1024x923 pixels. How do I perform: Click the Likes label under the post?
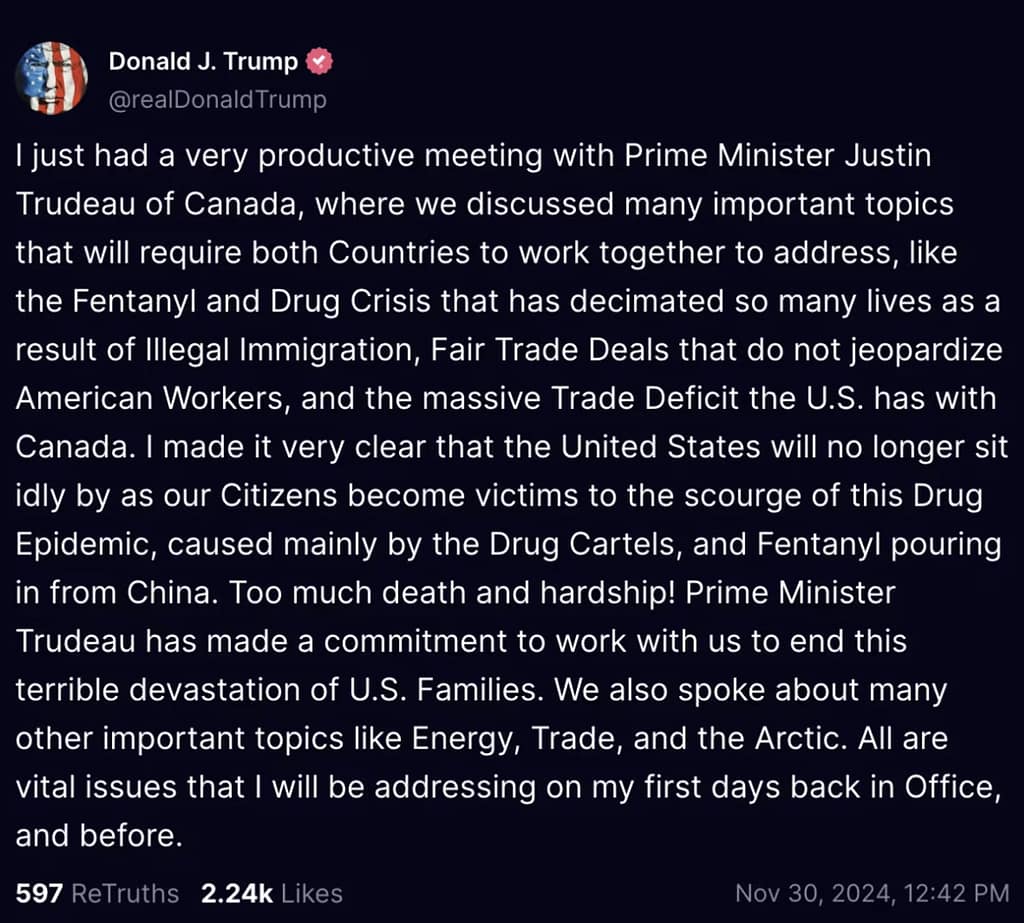click(x=309, y=893)
